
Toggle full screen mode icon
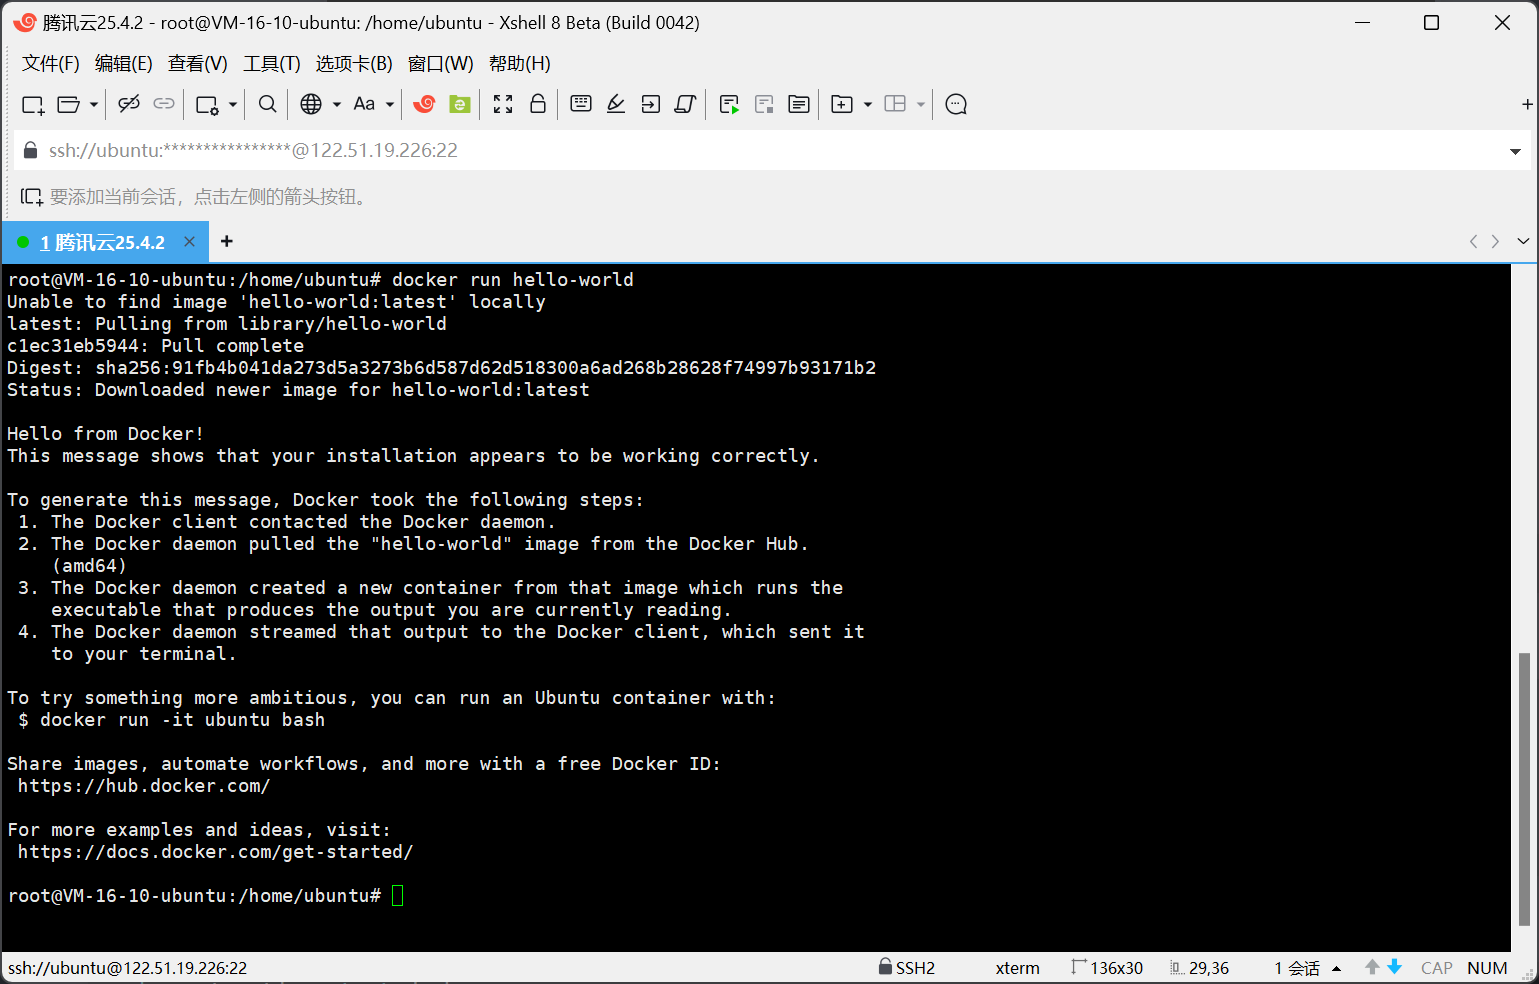point(503,104)
